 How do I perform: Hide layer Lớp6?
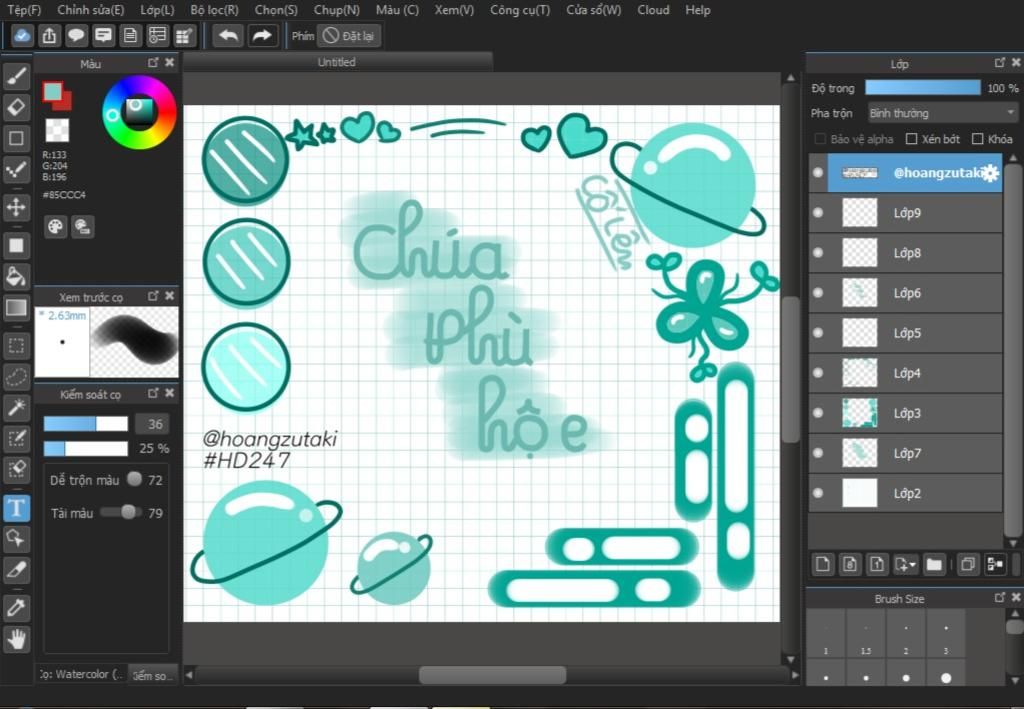click(818, 292)
